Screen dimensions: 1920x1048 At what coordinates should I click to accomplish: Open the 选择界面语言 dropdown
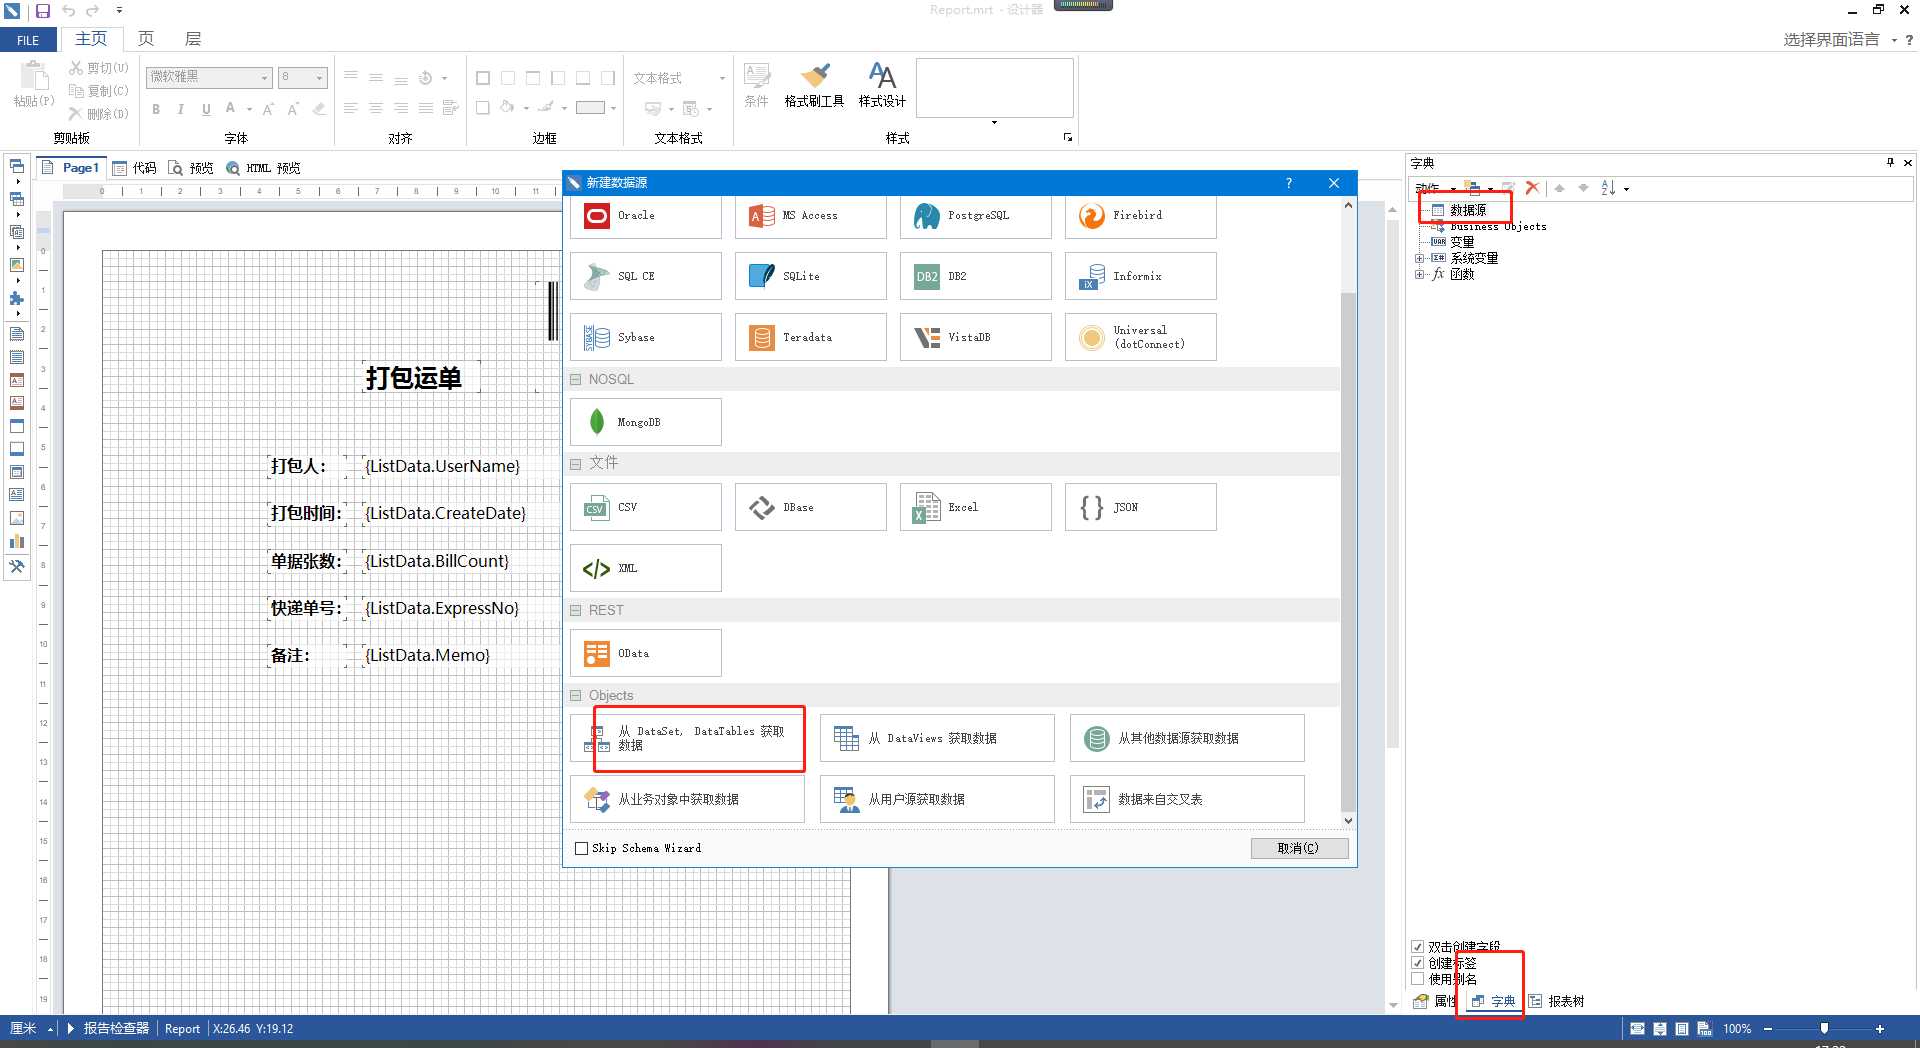(1840, 40)
